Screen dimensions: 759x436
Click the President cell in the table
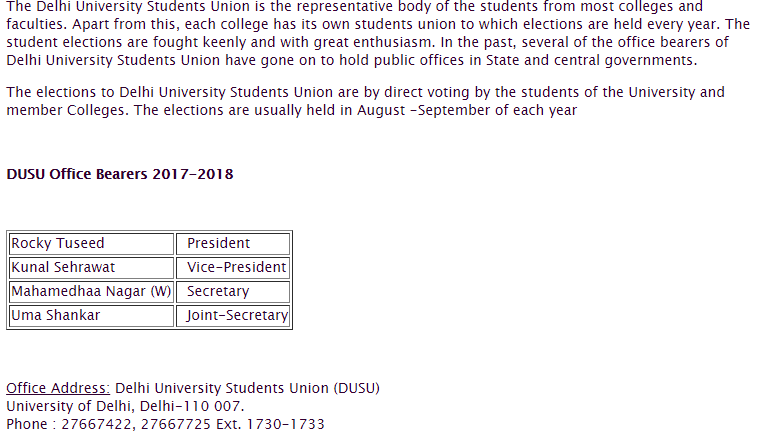click(233, 243)
